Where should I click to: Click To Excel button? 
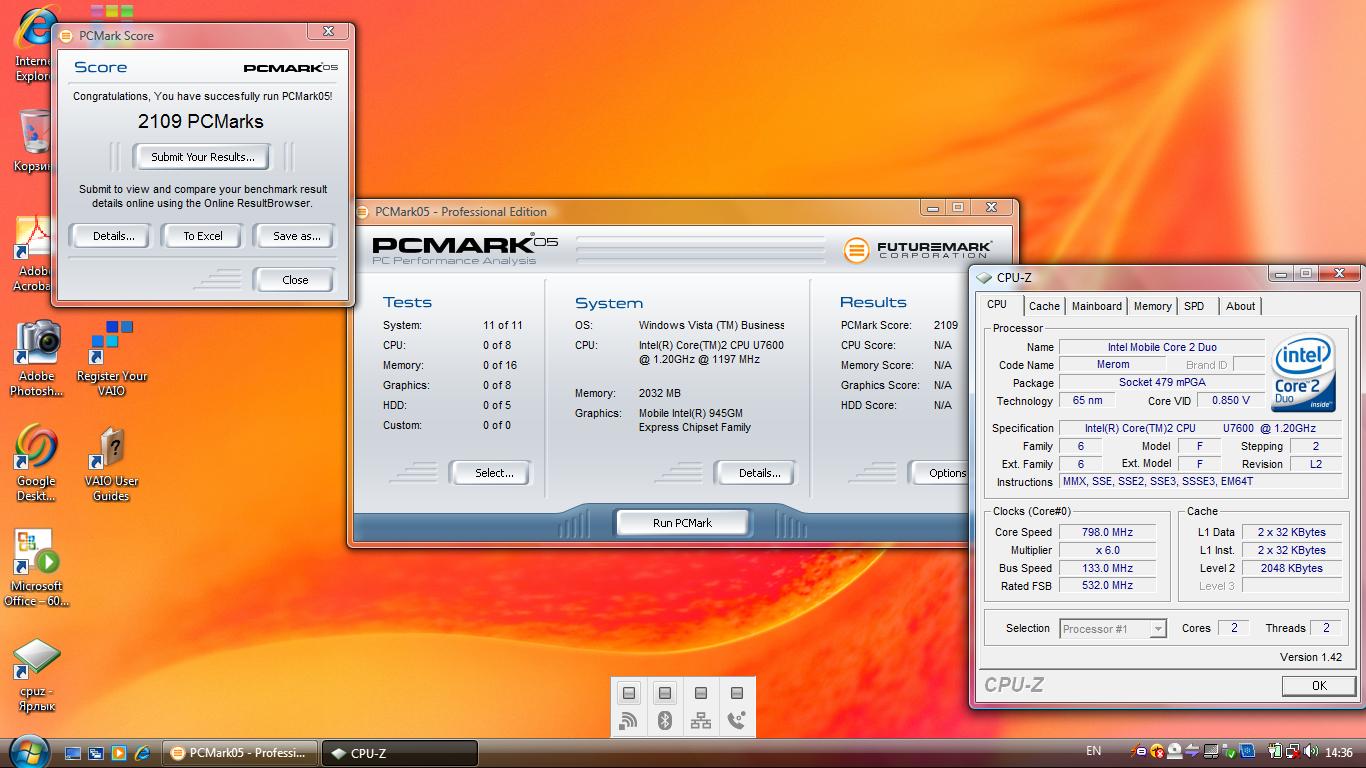[x=203, y=236]
